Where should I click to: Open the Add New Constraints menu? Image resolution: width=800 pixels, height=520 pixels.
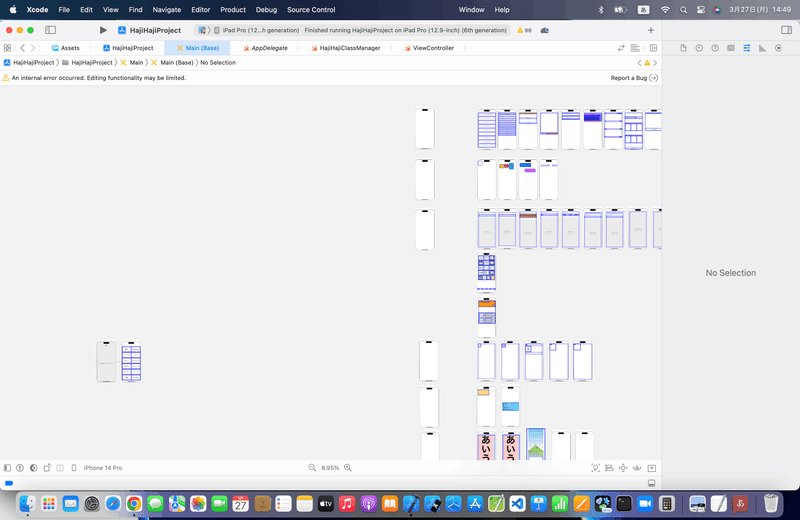point(623,468)
